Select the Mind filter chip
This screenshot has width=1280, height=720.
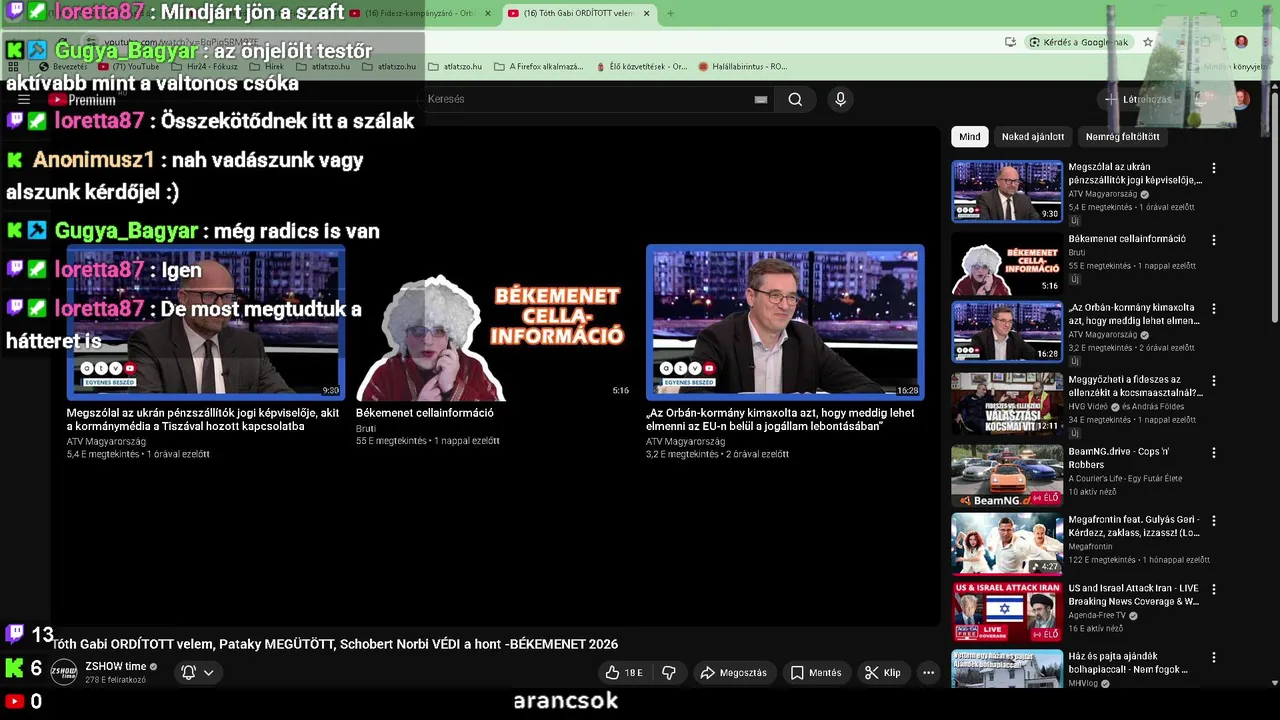970,136
